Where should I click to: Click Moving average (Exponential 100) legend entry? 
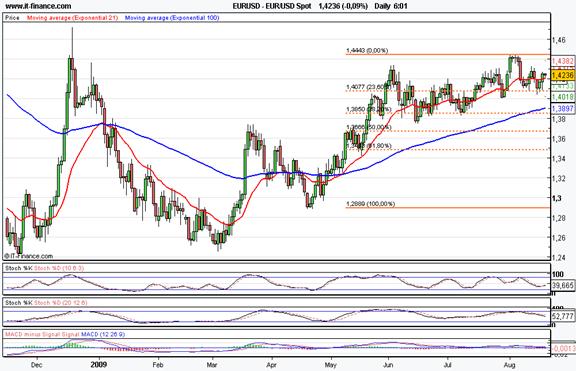click(172, 18)
